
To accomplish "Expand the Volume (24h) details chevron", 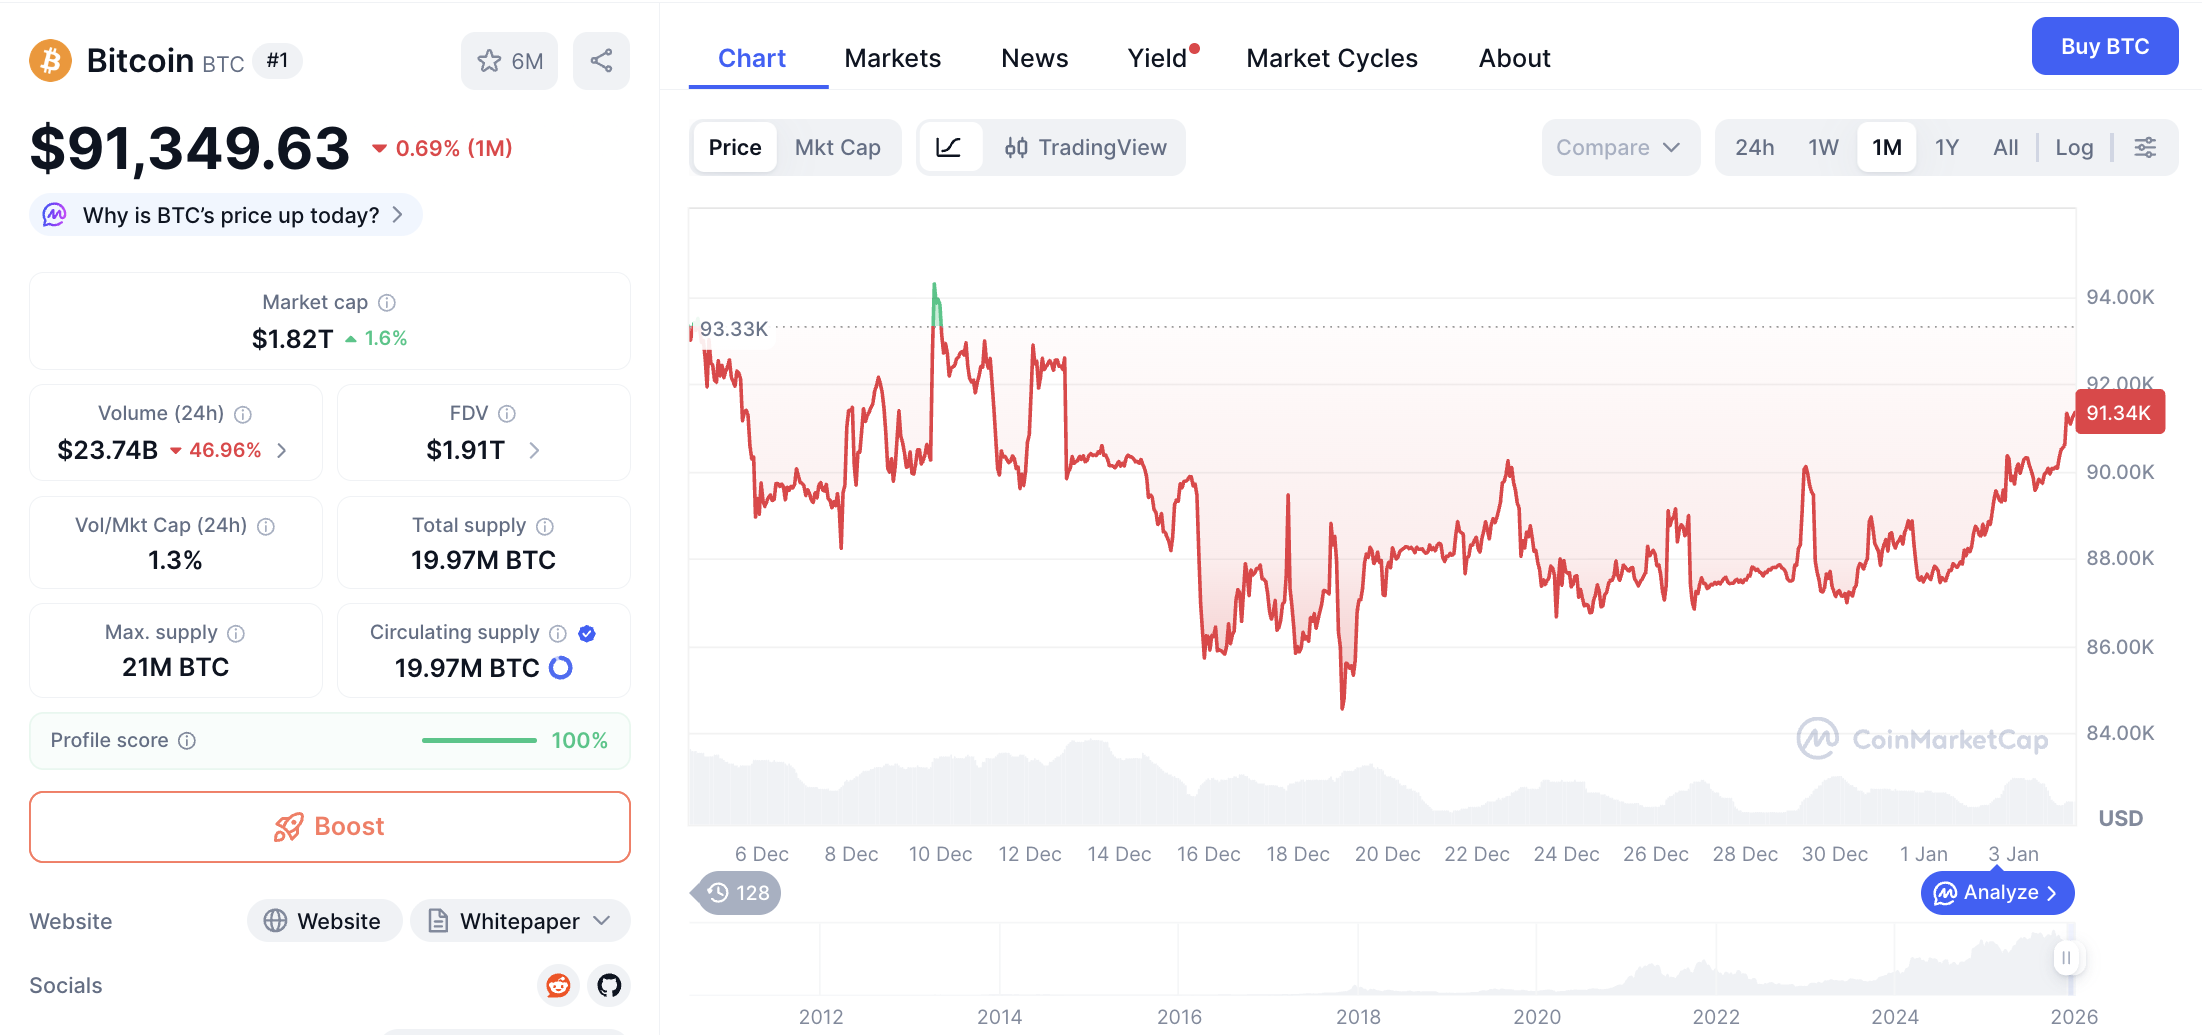I will pos(283,451).
